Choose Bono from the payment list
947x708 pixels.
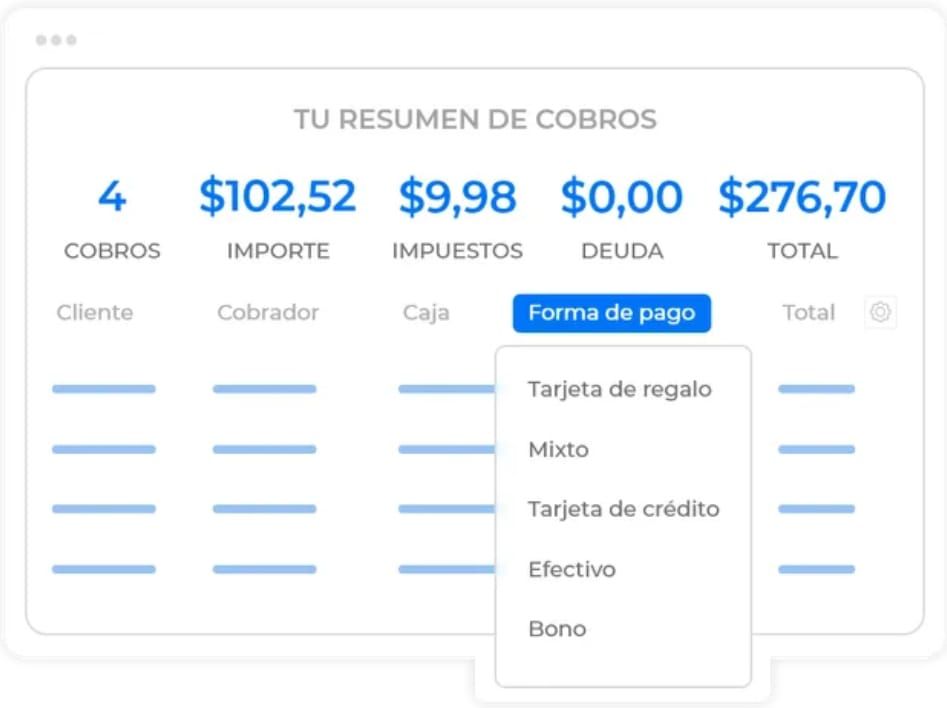(557, 629)
